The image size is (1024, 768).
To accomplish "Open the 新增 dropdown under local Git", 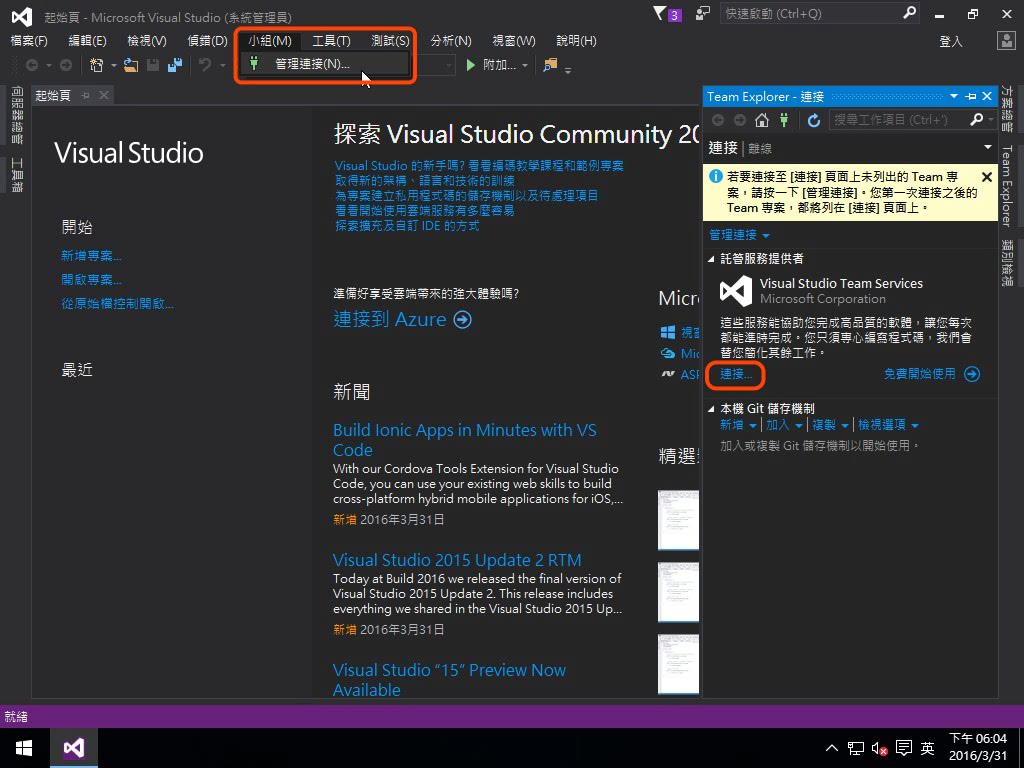I will coord(738,425).
